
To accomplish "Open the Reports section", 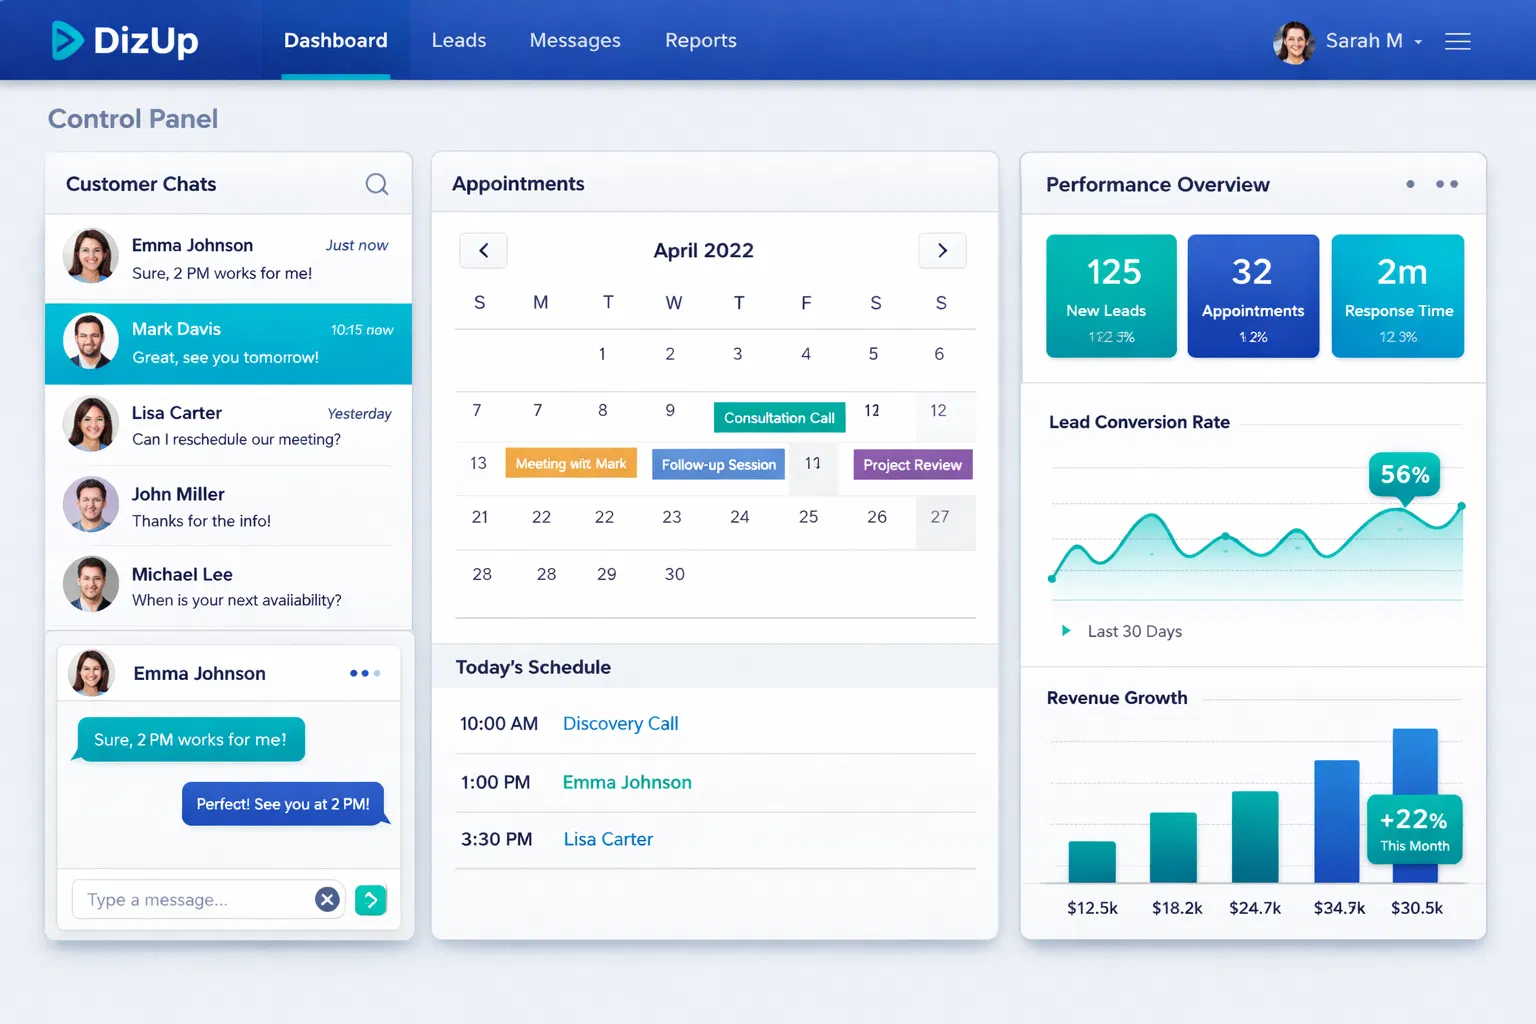I will point(700,40).
